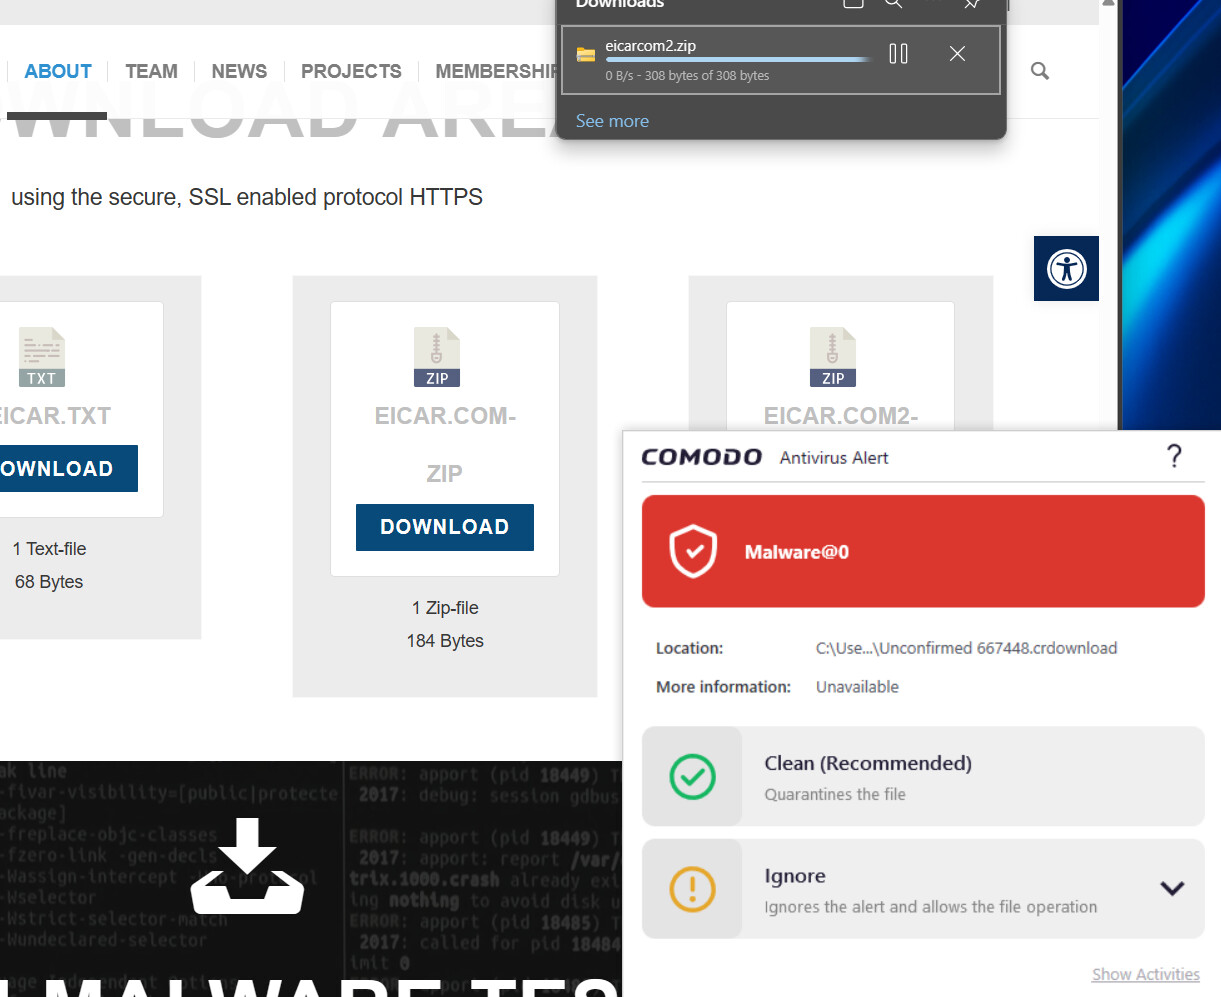Click the TXT file type icon

[x=42, y=357]
